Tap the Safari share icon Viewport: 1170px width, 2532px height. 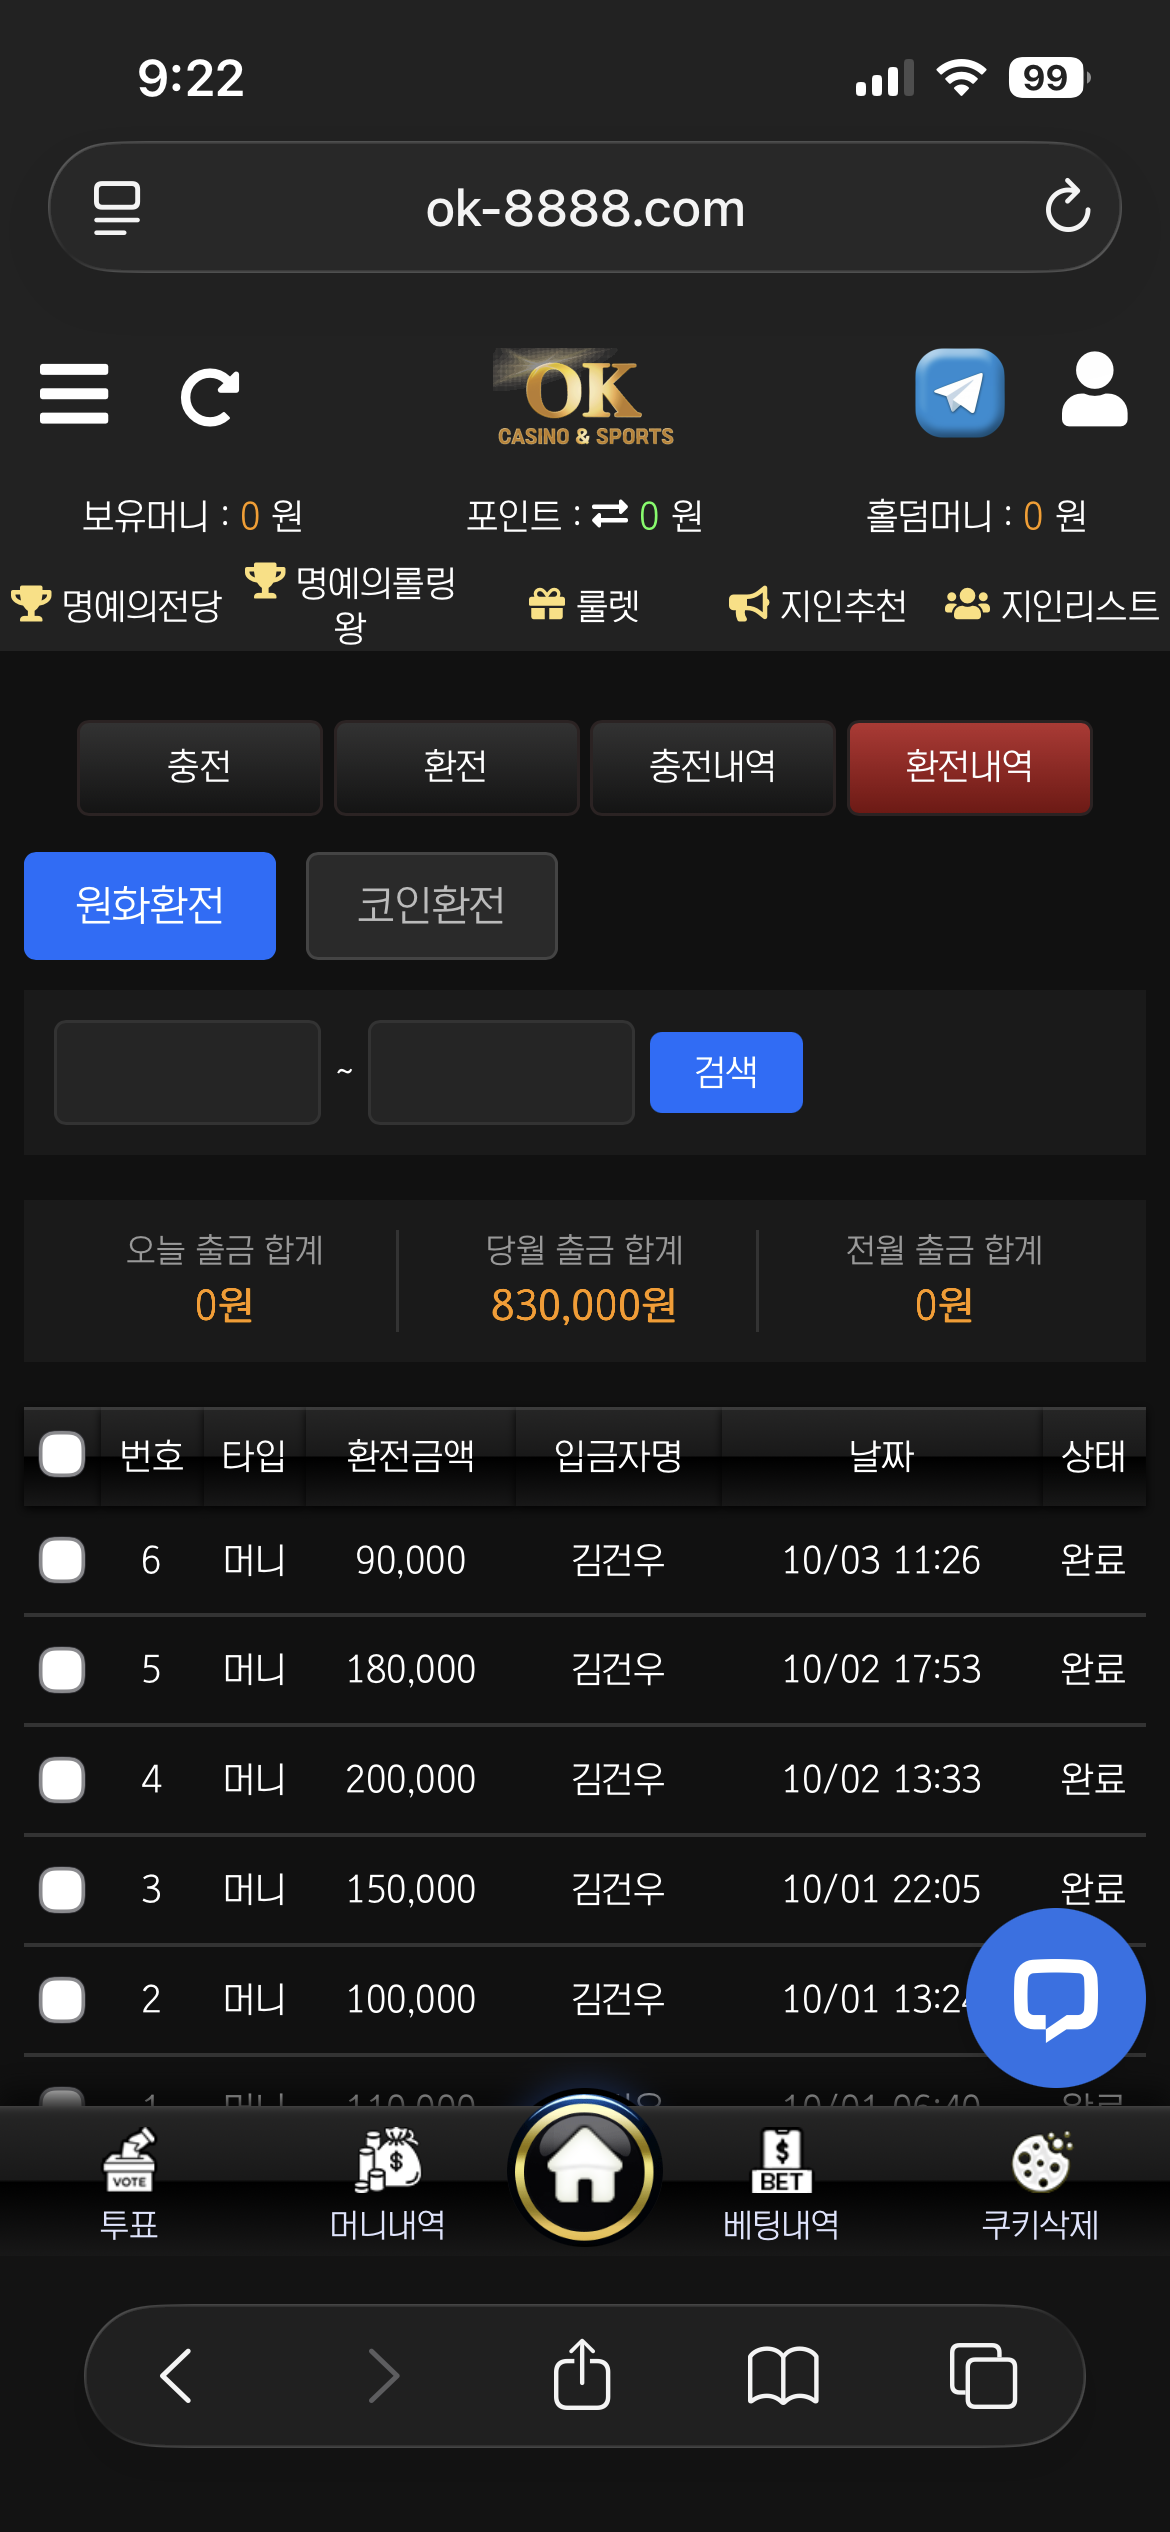tap(582, 2374)
